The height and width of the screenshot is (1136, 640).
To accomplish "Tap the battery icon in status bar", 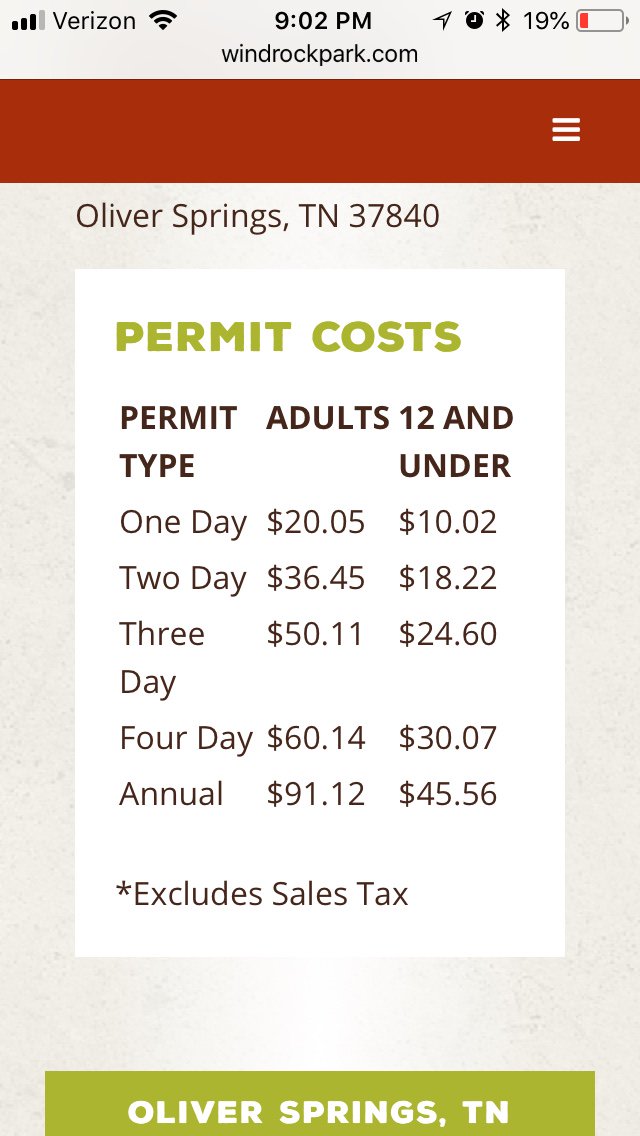I will [x=600, y=20].
